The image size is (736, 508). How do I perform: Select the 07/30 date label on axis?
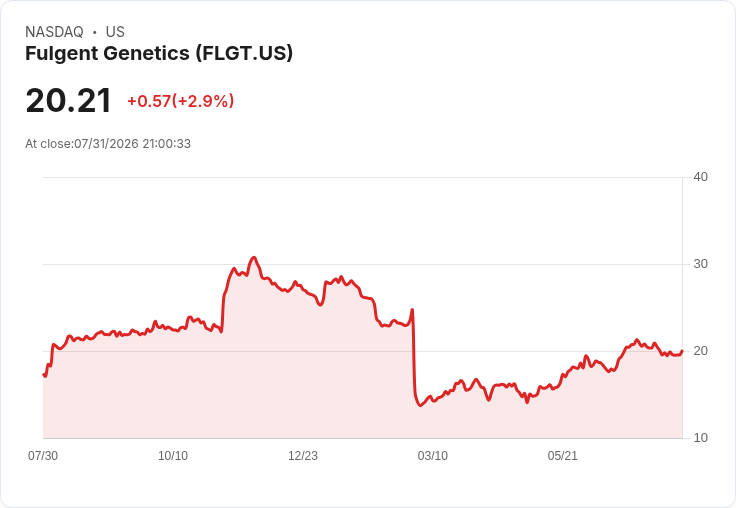click(43, 456)
